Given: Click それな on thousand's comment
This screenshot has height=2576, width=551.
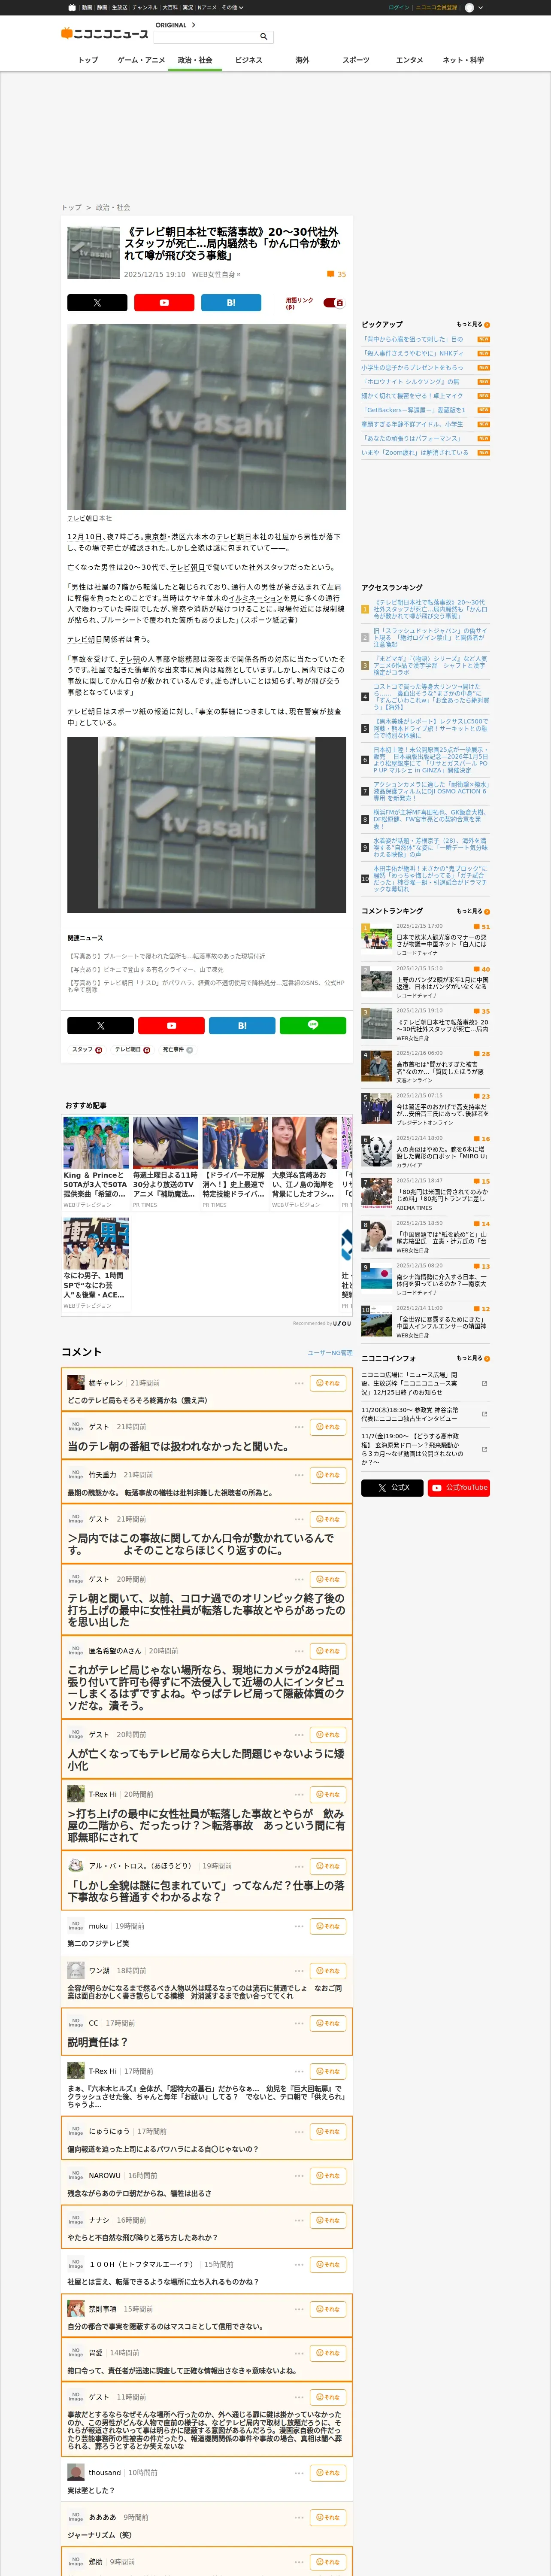Looking at the screenshot, I should coord(328,2472).
